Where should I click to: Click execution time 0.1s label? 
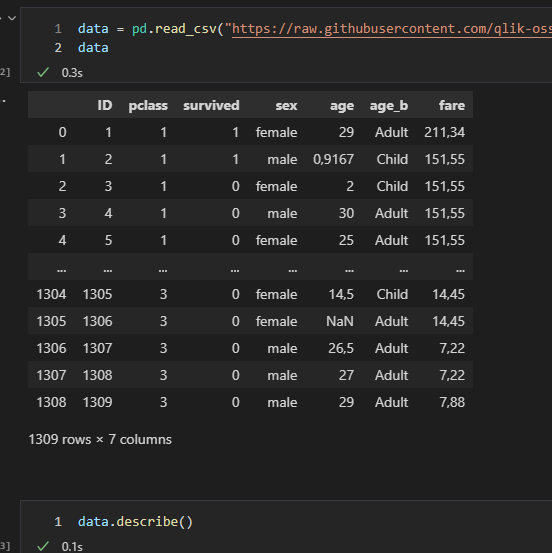72,546
